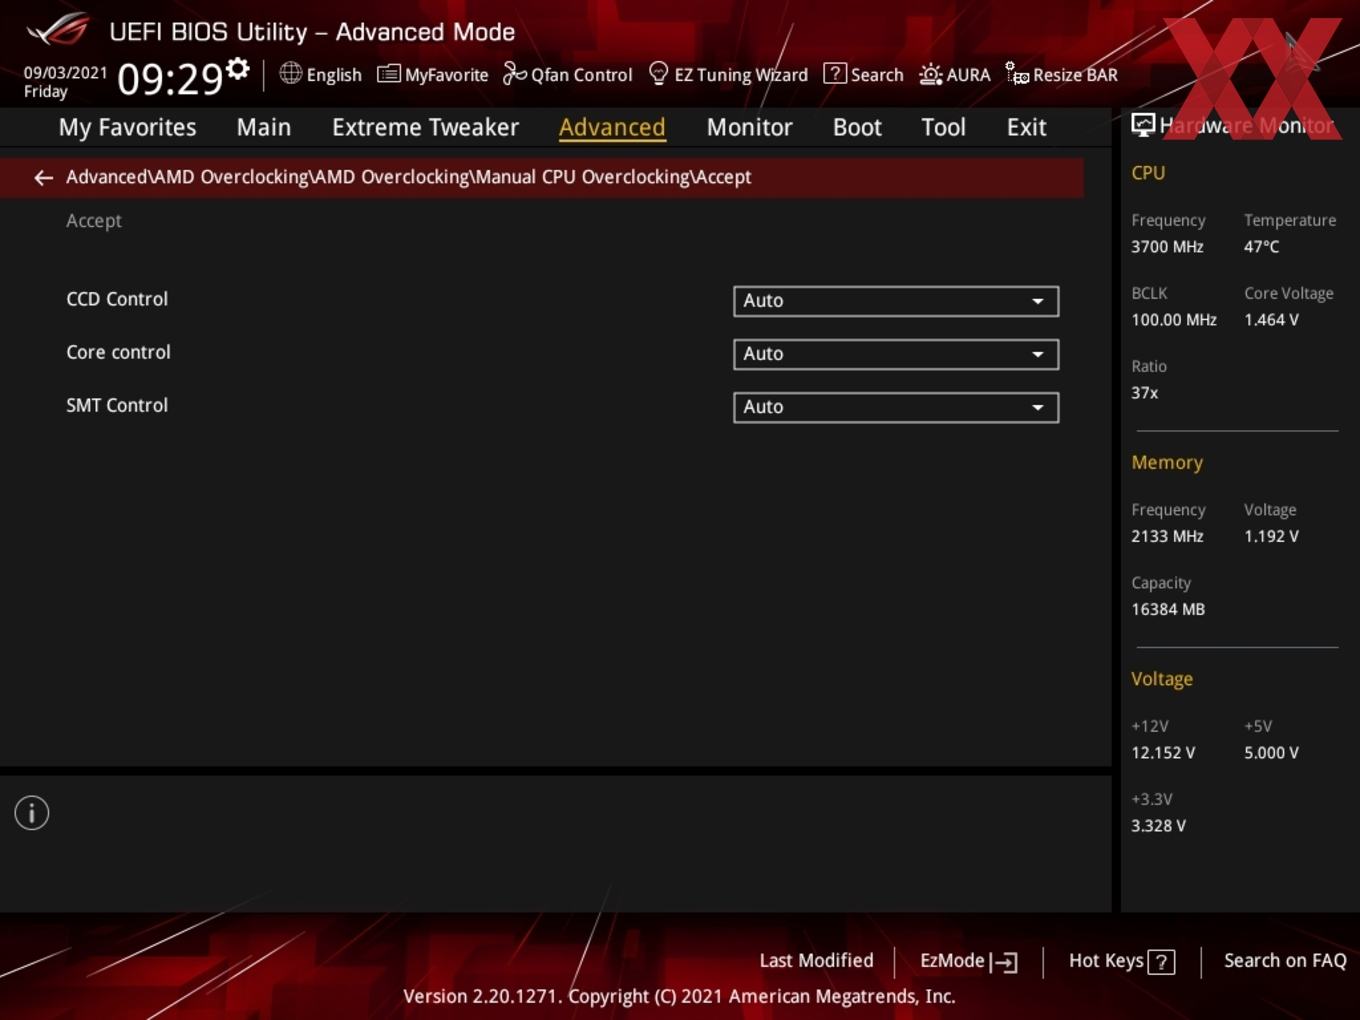
Task: Click the AURA label
Action: 968,75
